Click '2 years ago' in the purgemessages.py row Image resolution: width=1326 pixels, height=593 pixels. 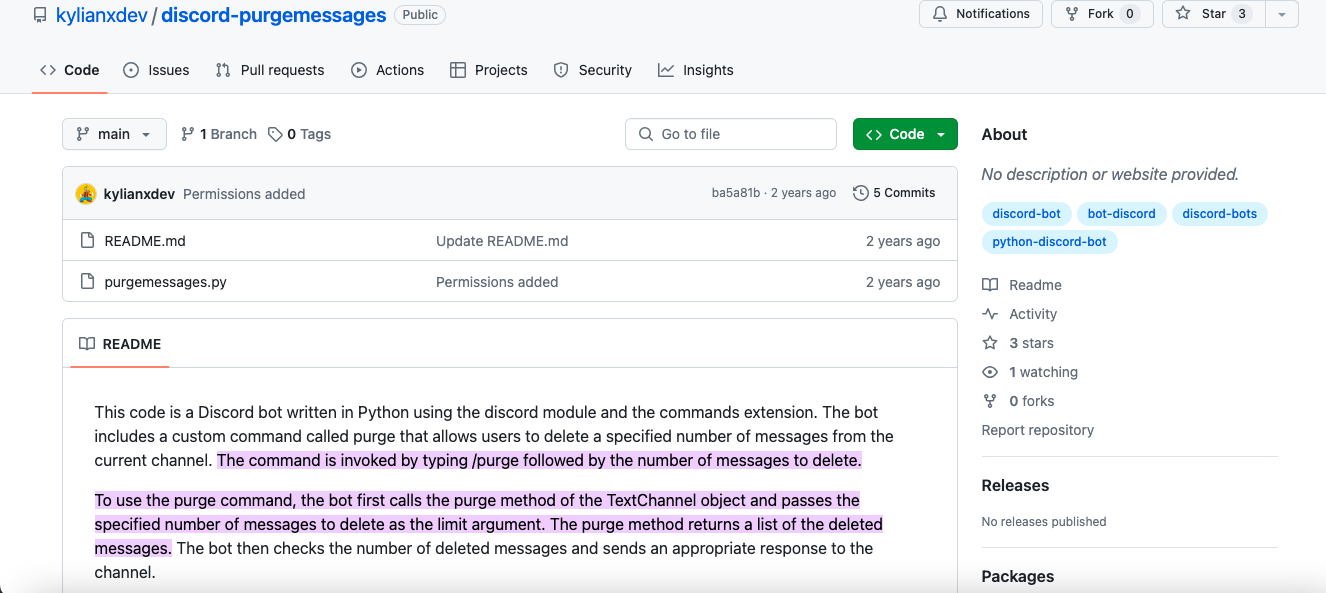[903, 282]
